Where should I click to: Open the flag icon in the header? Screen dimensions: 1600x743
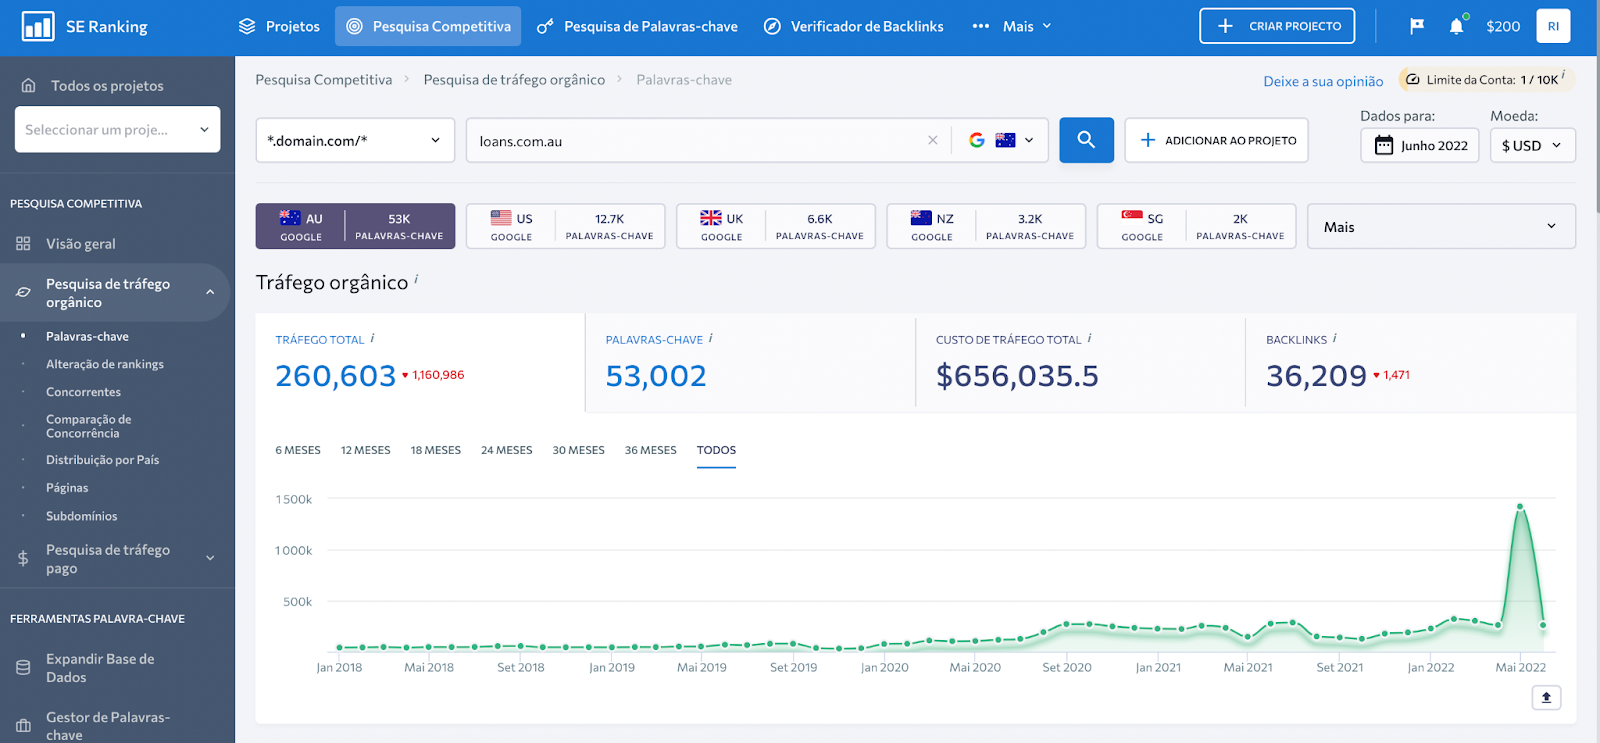1417,26
